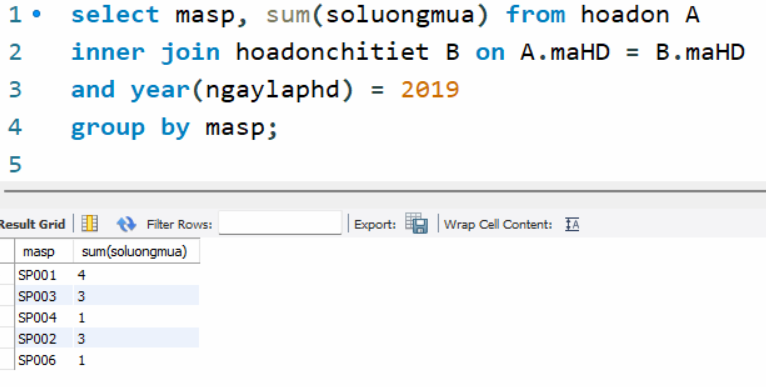Export recordset to external file icon
The width and height of the screenshot is (766, 387).
[x=417, y=223]
